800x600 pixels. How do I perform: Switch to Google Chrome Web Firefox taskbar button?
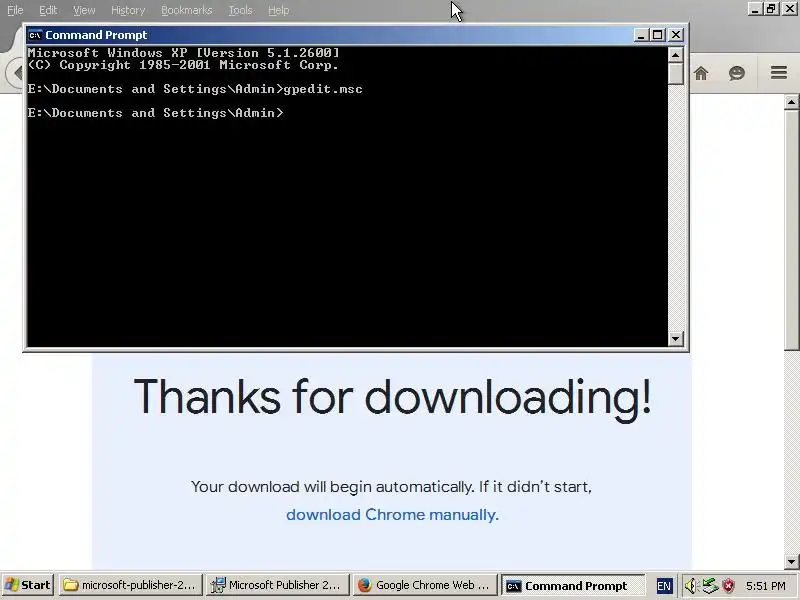click(x=424, y=585)
